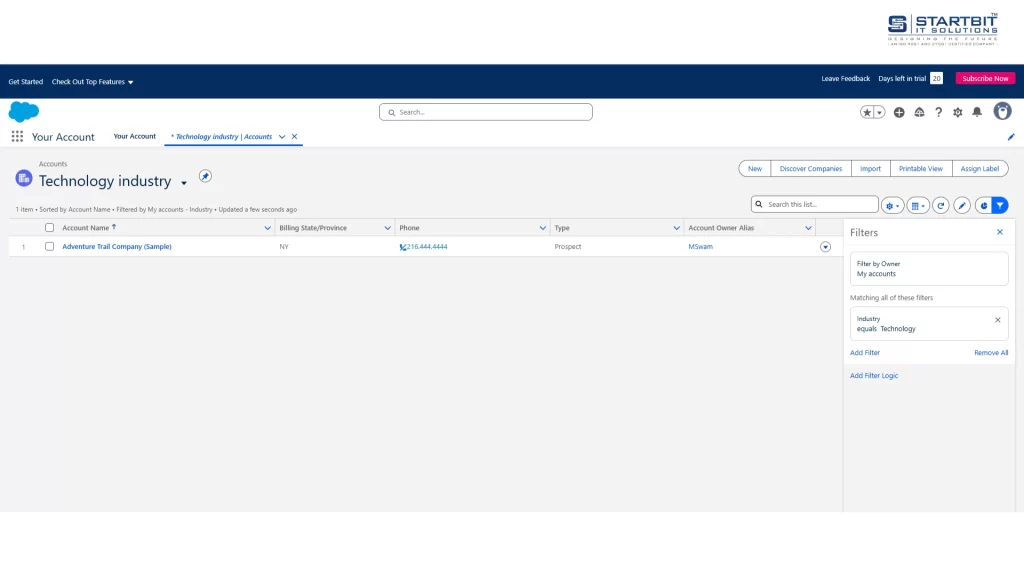
Task: Open the favorites list dropdown arrow
Action: (879, 112)
